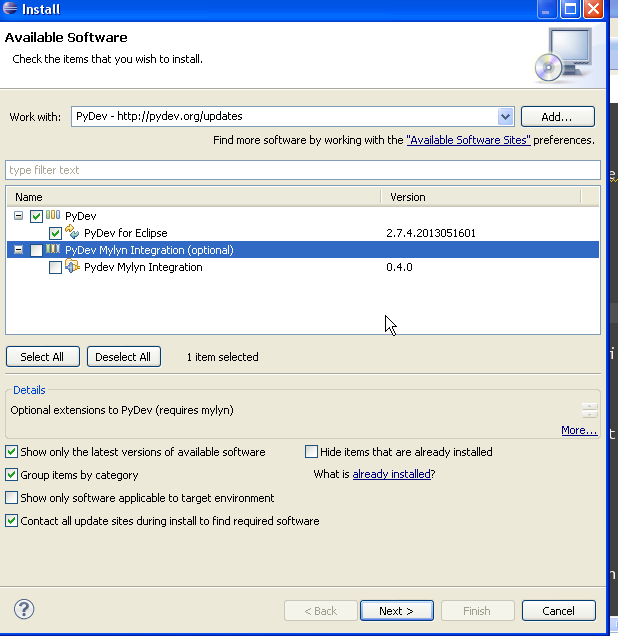Select the PyDev category row label
Screen dimensions: 618x636
tap(80, 216)
